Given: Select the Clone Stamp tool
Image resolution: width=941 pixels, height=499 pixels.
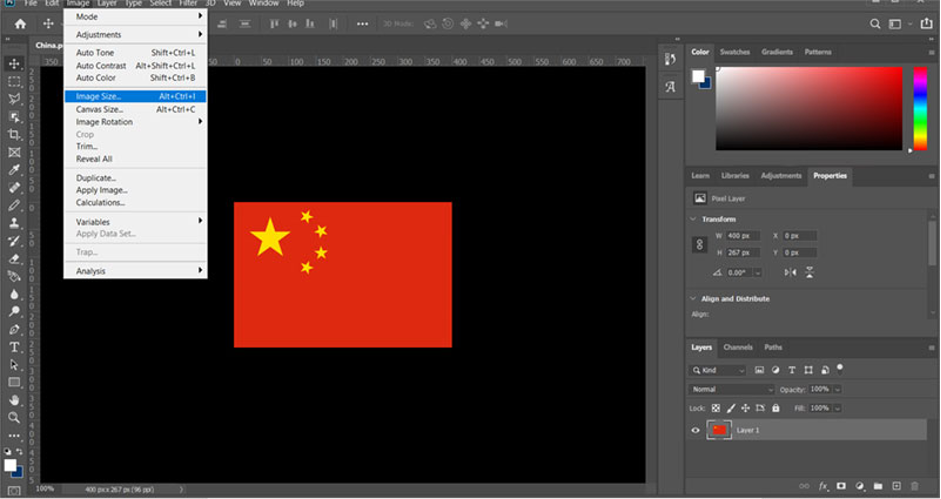Looking at the screenshot, I should [x=14, y=223].
